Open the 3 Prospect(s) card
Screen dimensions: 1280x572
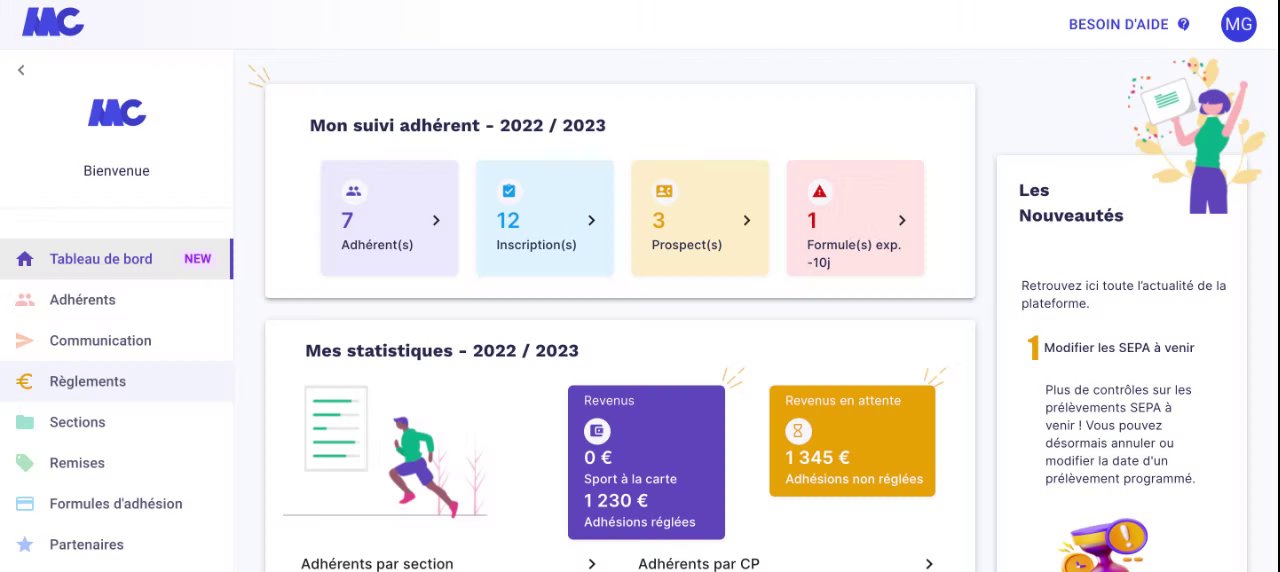coord(700,219)
